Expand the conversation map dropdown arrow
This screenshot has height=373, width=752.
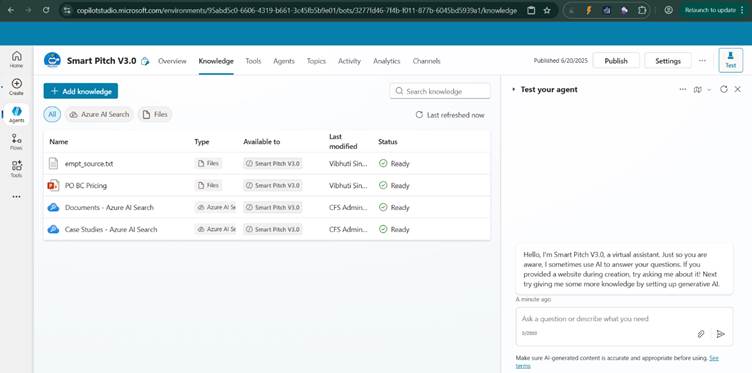coord(709,90)
